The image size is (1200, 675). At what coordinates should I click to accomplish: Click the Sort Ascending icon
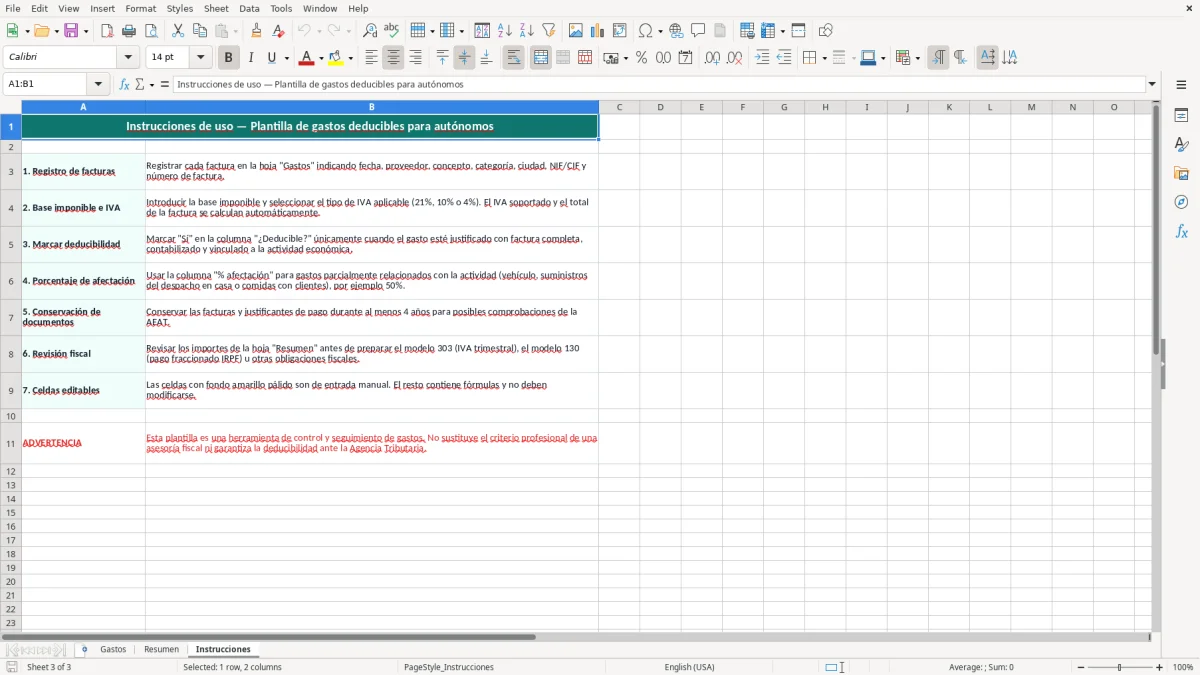click(x=505, y=31)
